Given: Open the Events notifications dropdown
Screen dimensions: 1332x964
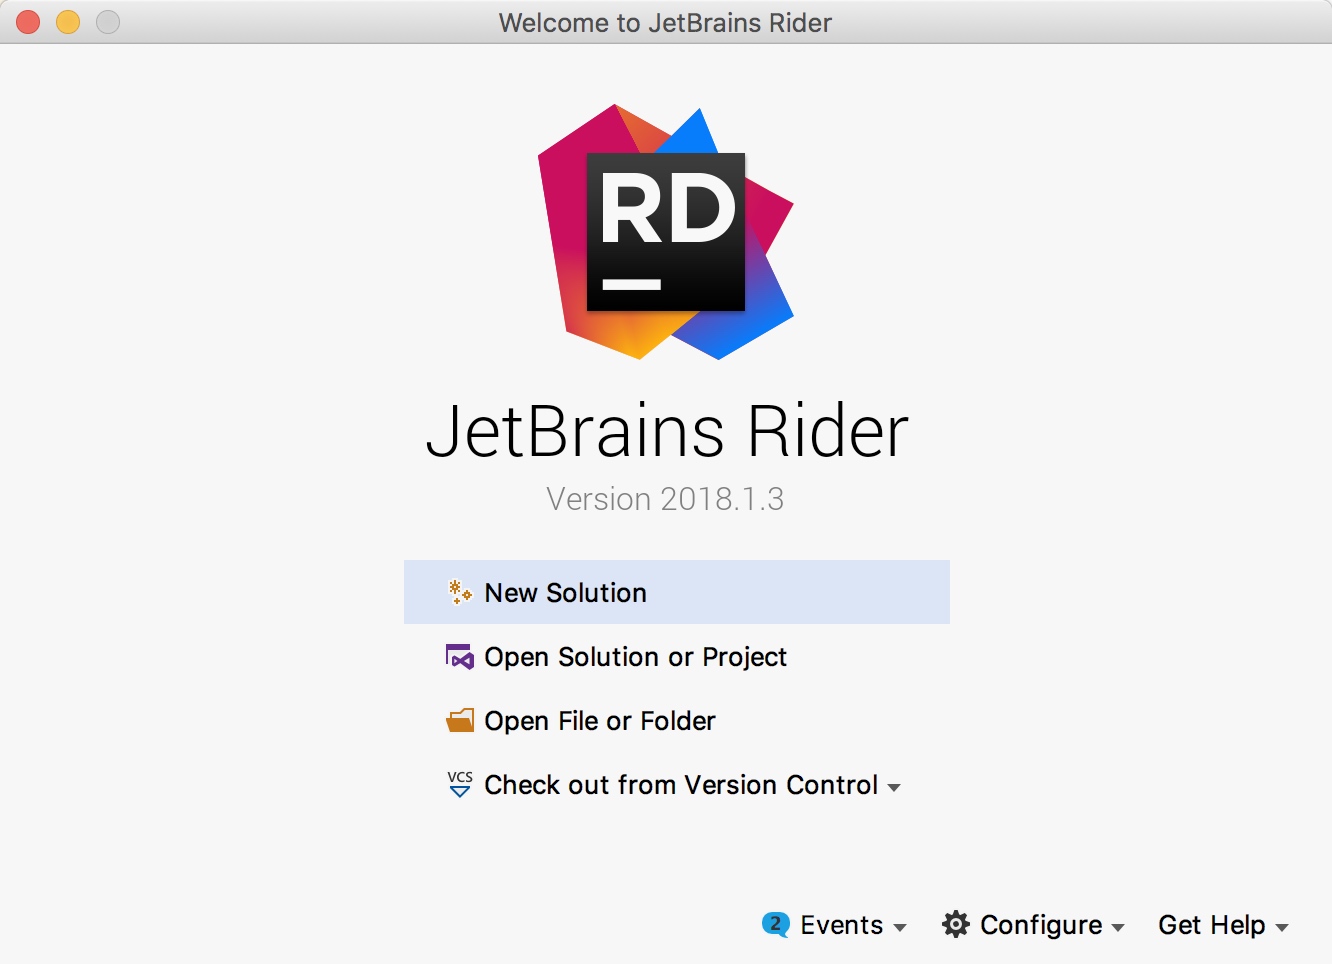Looking at the screenshot, I should pos(834,925).
